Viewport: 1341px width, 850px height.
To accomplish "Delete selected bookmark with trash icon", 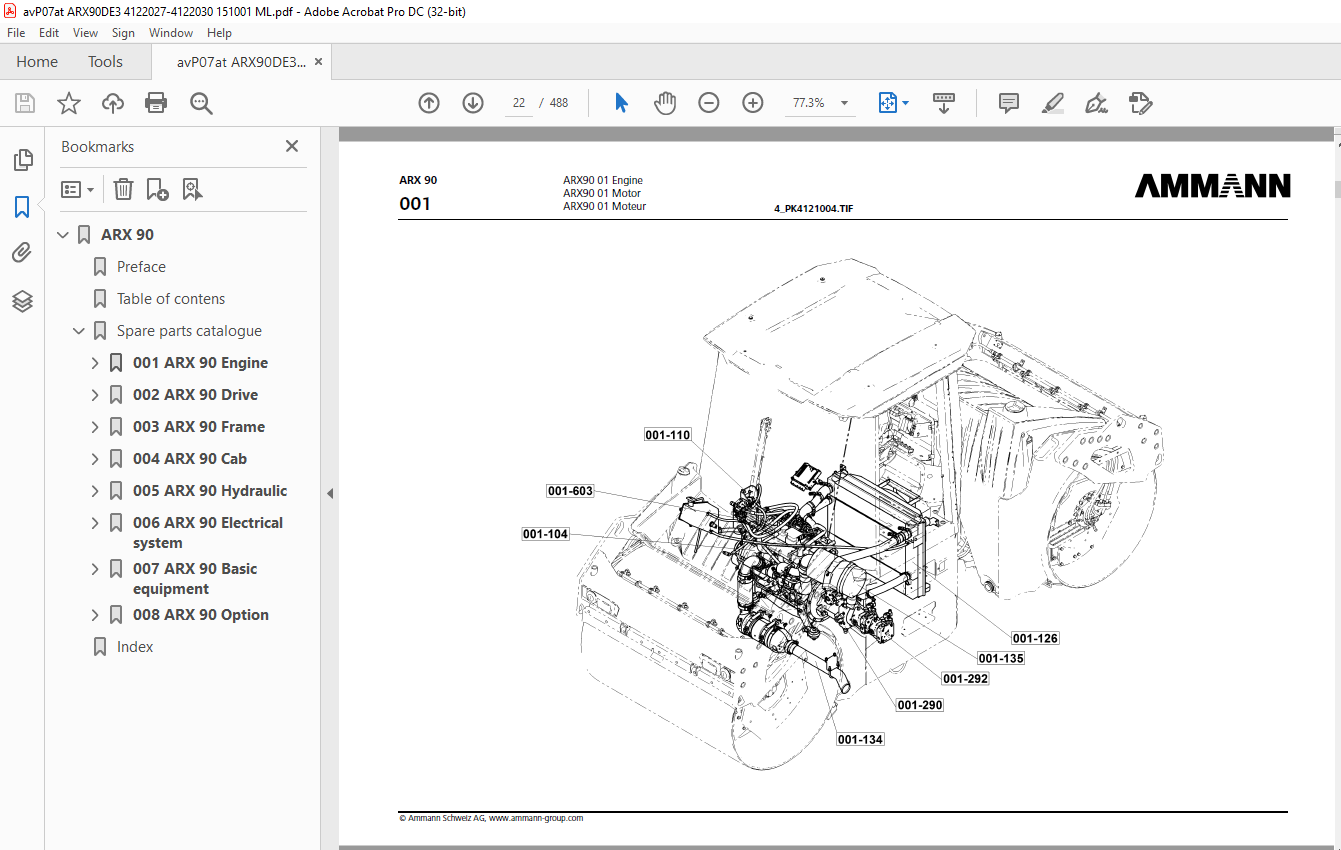I will click(123, 189).
